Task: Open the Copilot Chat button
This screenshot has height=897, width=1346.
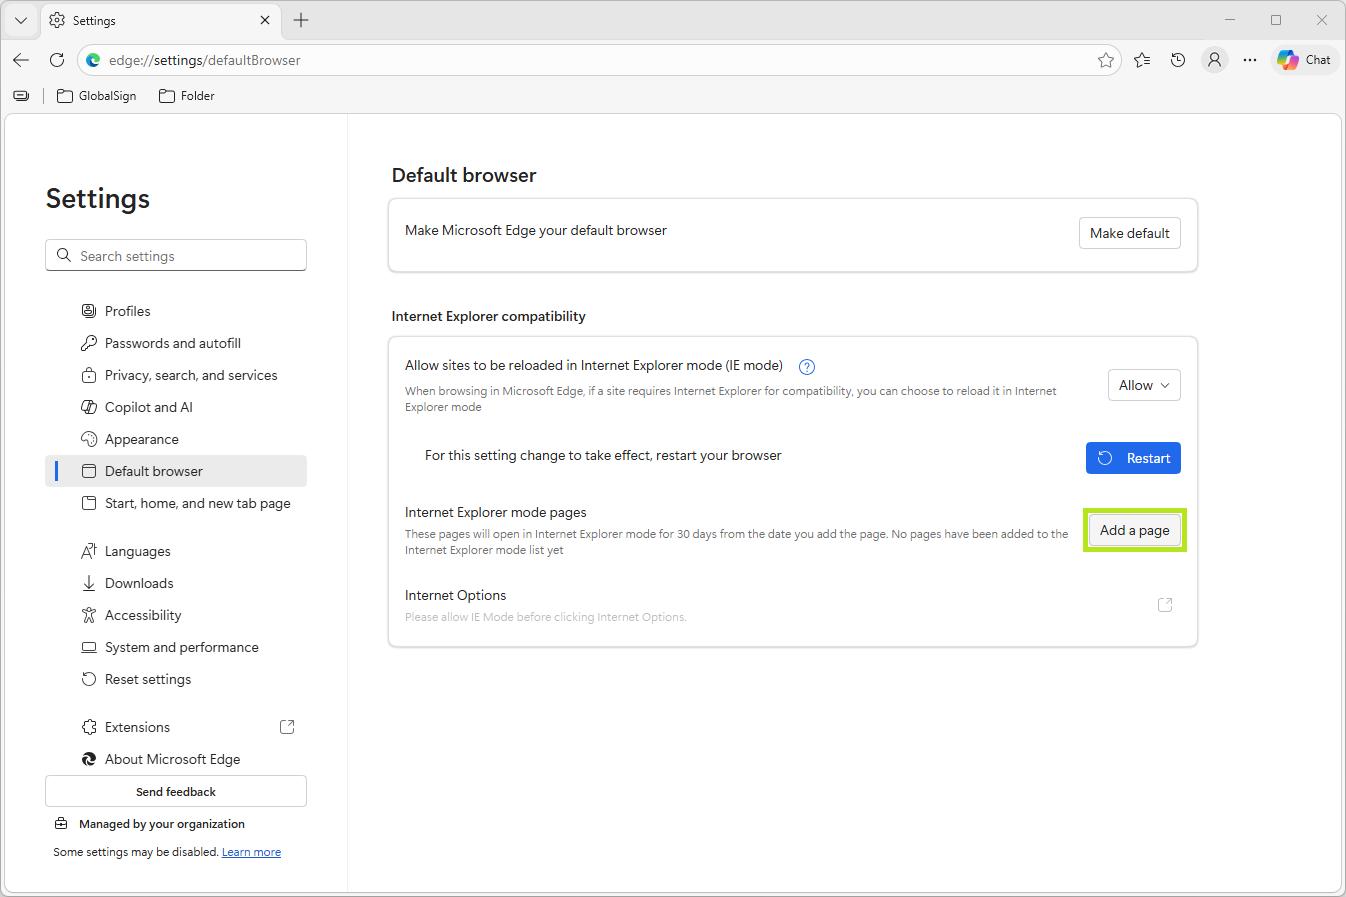Action: (1304, 60)
